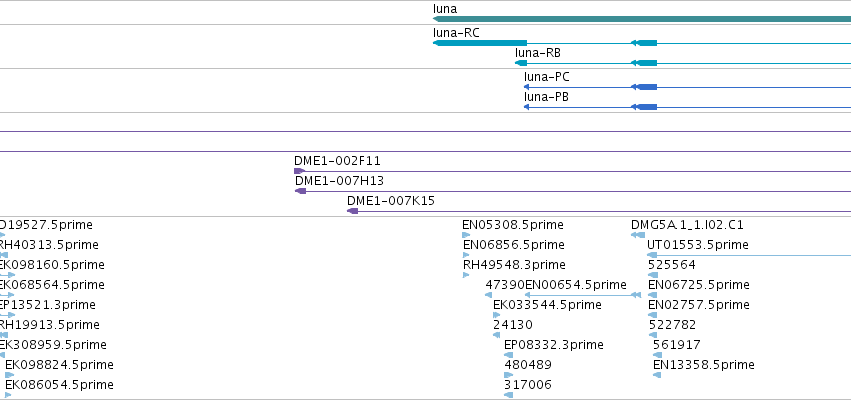Click the DMG5A.1_1.I02.C1 feature marker
The height and width of the screenshot is (400, 851).
(x=638, y=235)
